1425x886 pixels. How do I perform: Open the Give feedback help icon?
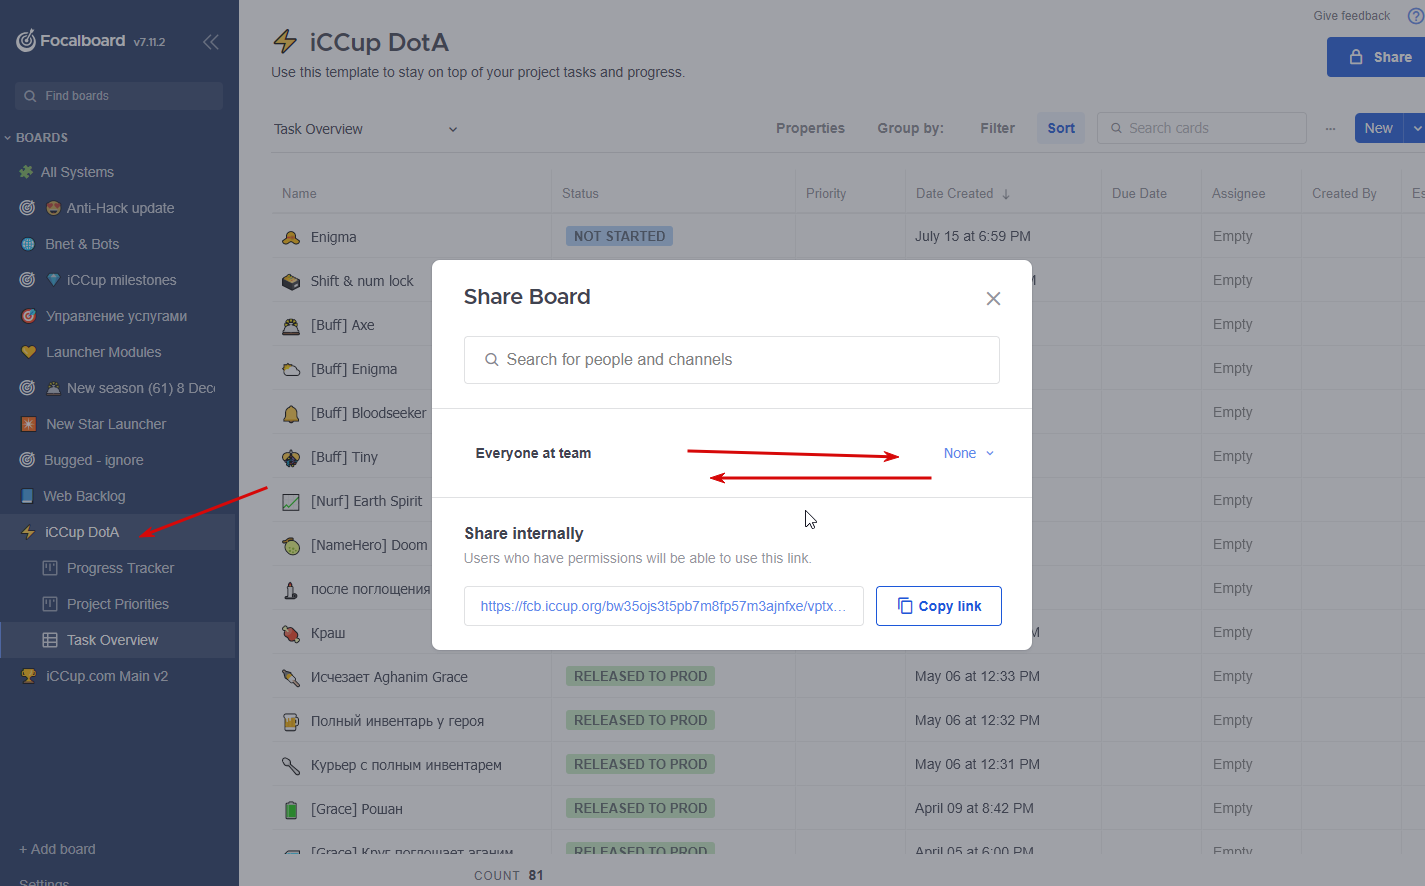(x=1415, y=16)
